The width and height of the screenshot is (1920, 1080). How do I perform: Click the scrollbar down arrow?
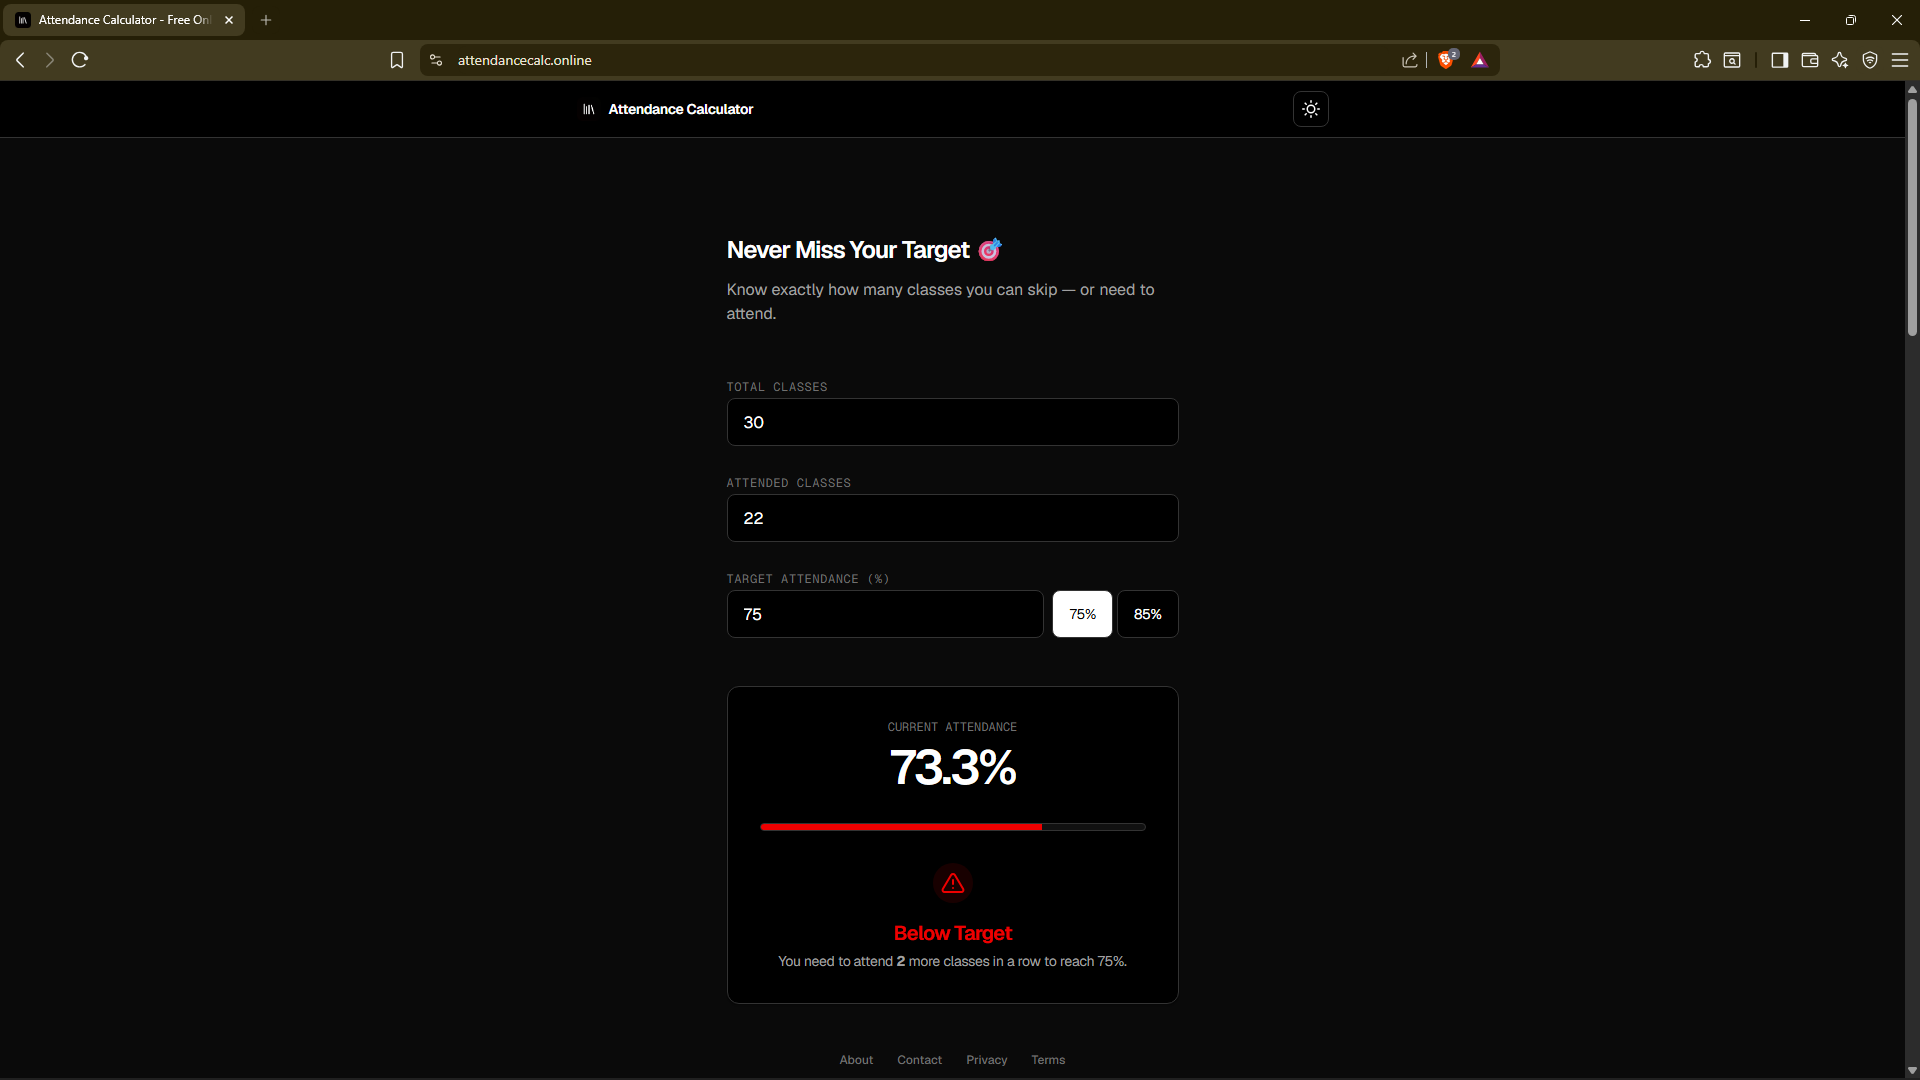pyautogui.click(x=1912, y=1070)
